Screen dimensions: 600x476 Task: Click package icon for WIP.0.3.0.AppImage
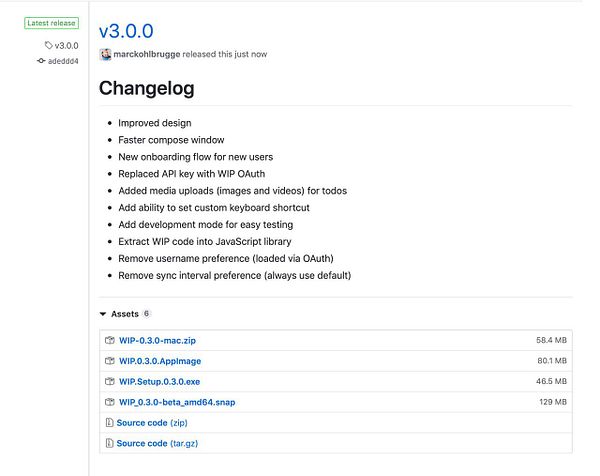tap(110, 361)
